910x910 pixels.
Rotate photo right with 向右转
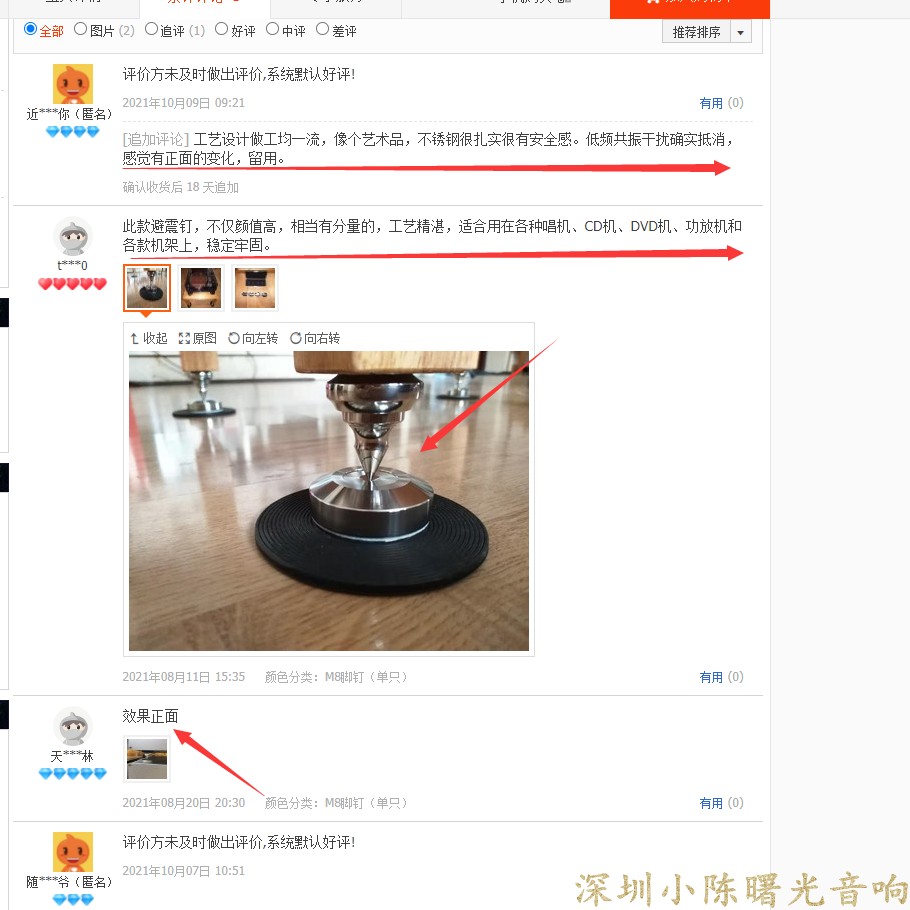click(x=315, y=338)
